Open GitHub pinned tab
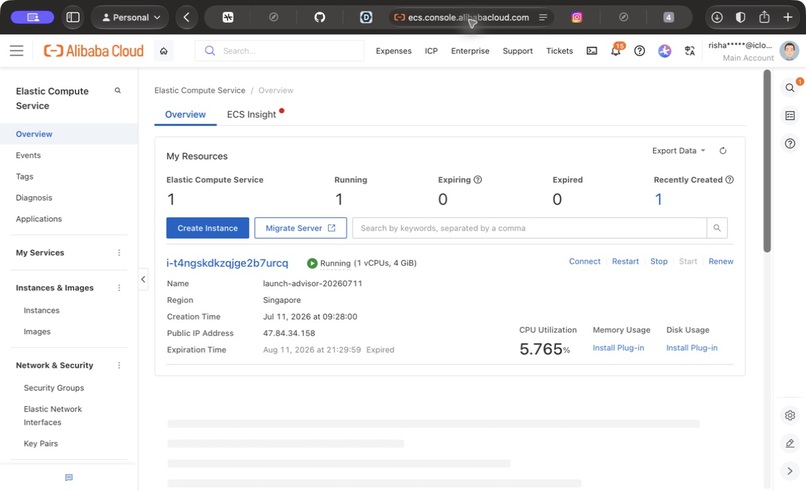This screenshot has height=491, width=806. point(320,17)
